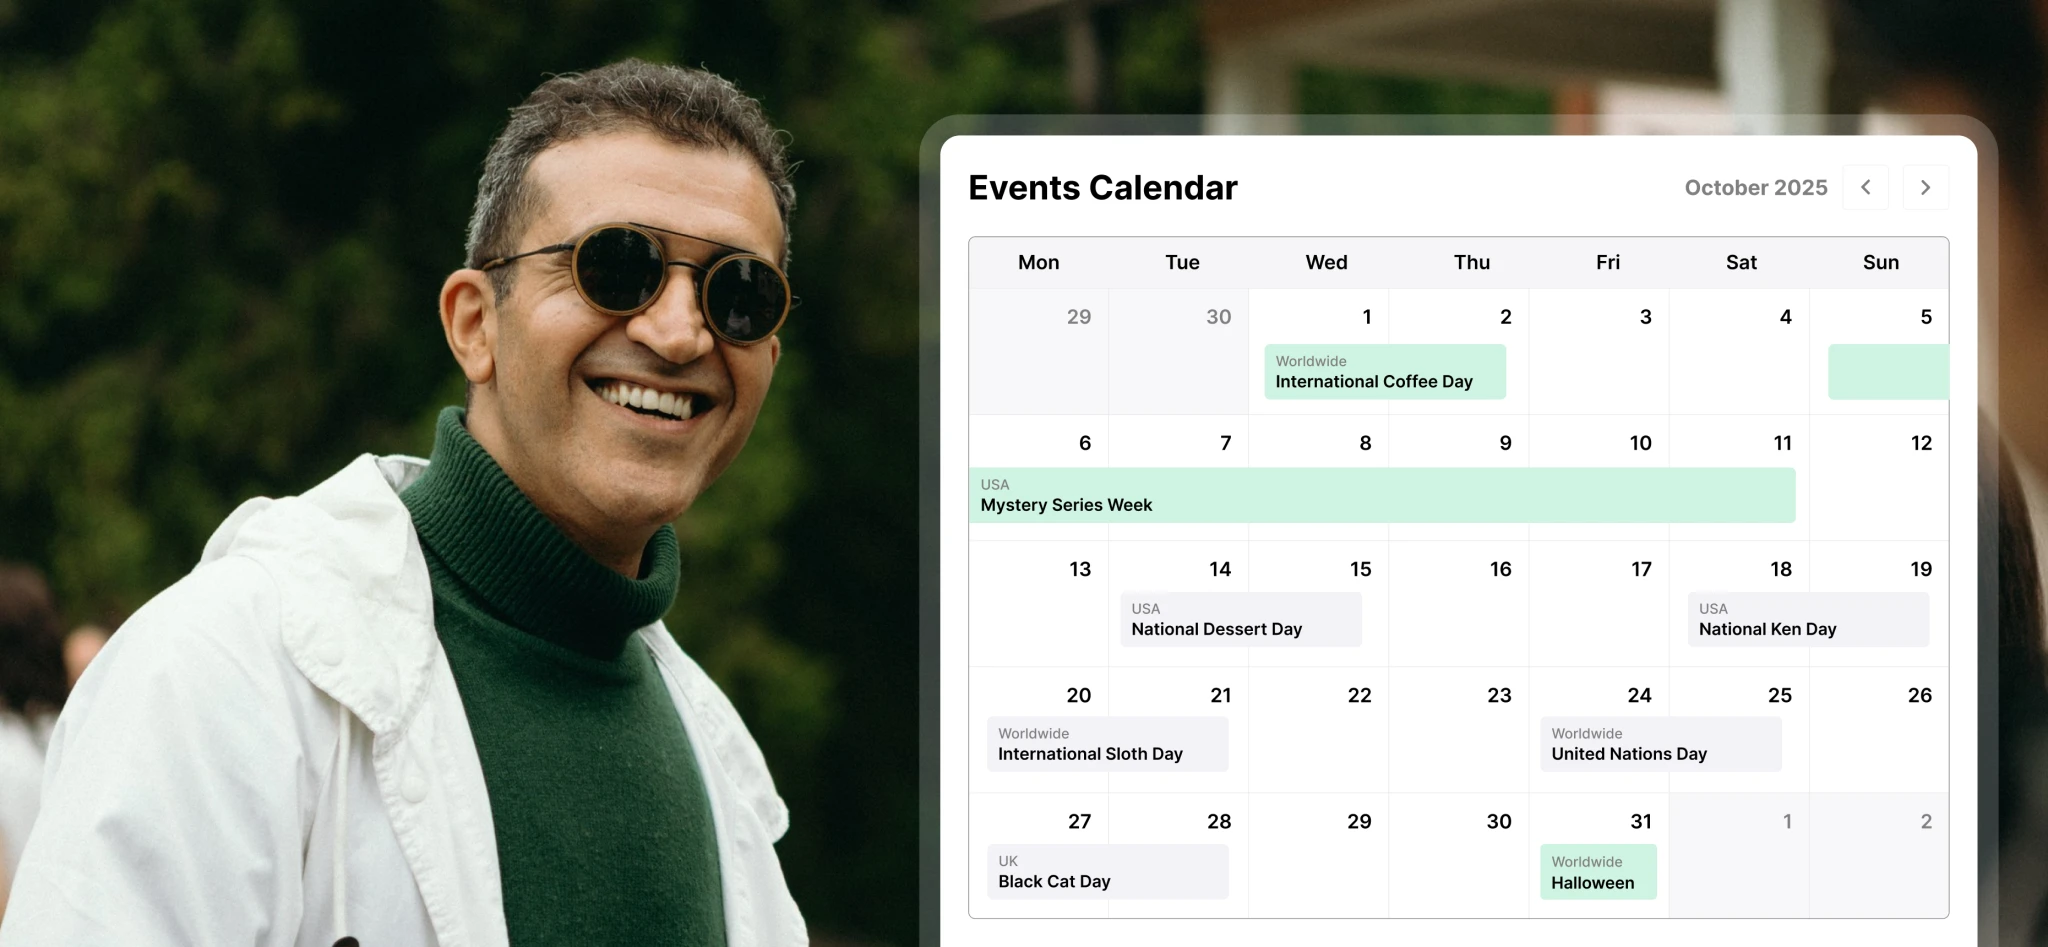Advance to next month with right chevron
Image resolution: width=2048 pixels, height=947 pixels.
pyautogui.click(x=1925, y=188)
